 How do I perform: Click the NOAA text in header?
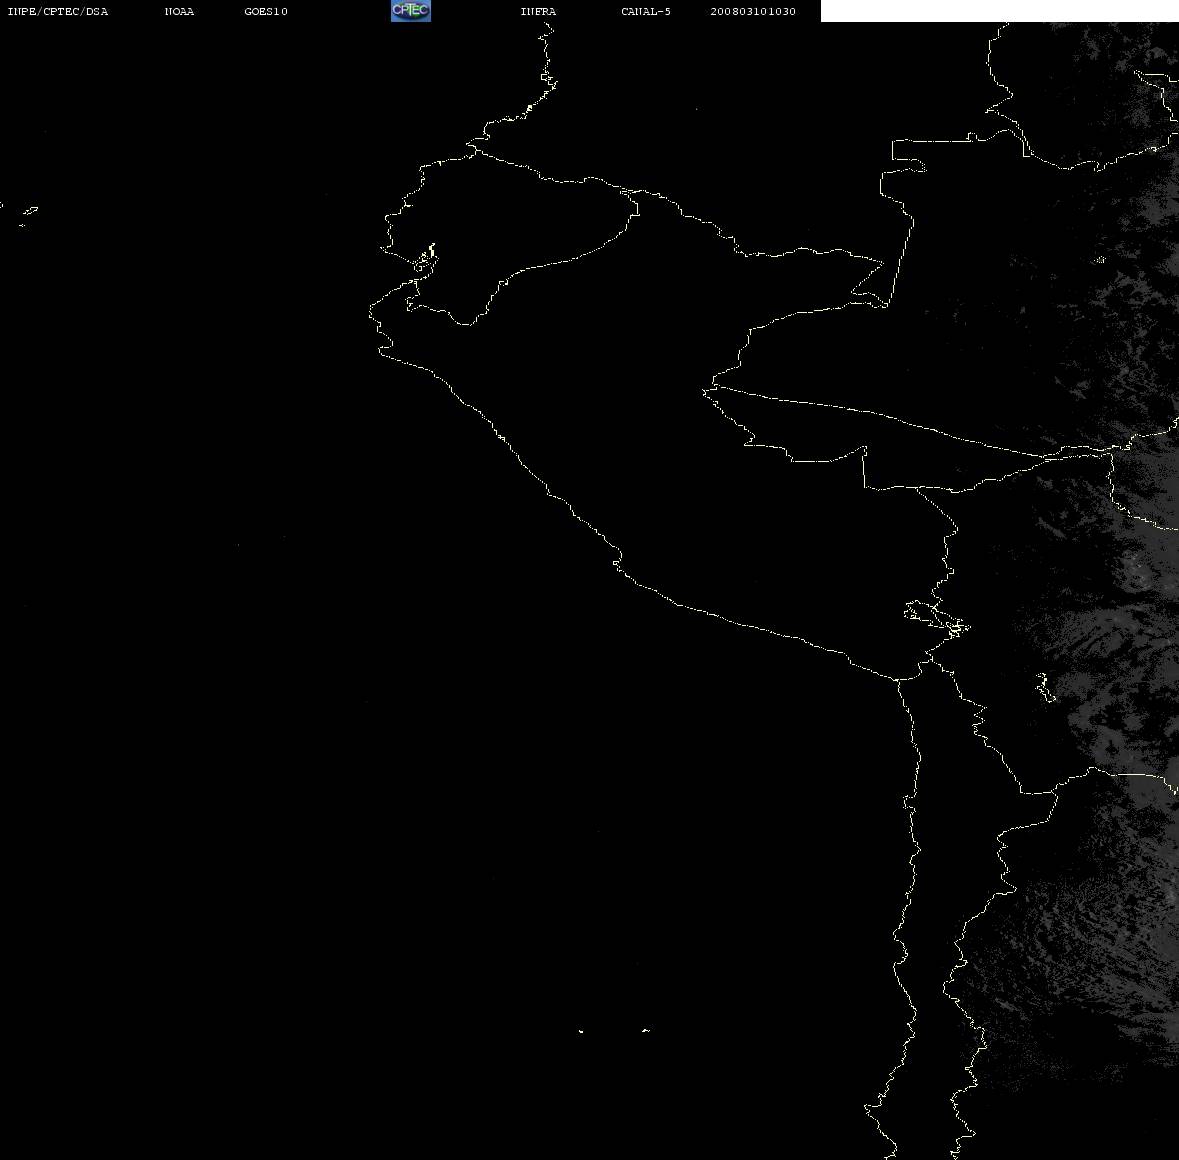tap(179, 11)
